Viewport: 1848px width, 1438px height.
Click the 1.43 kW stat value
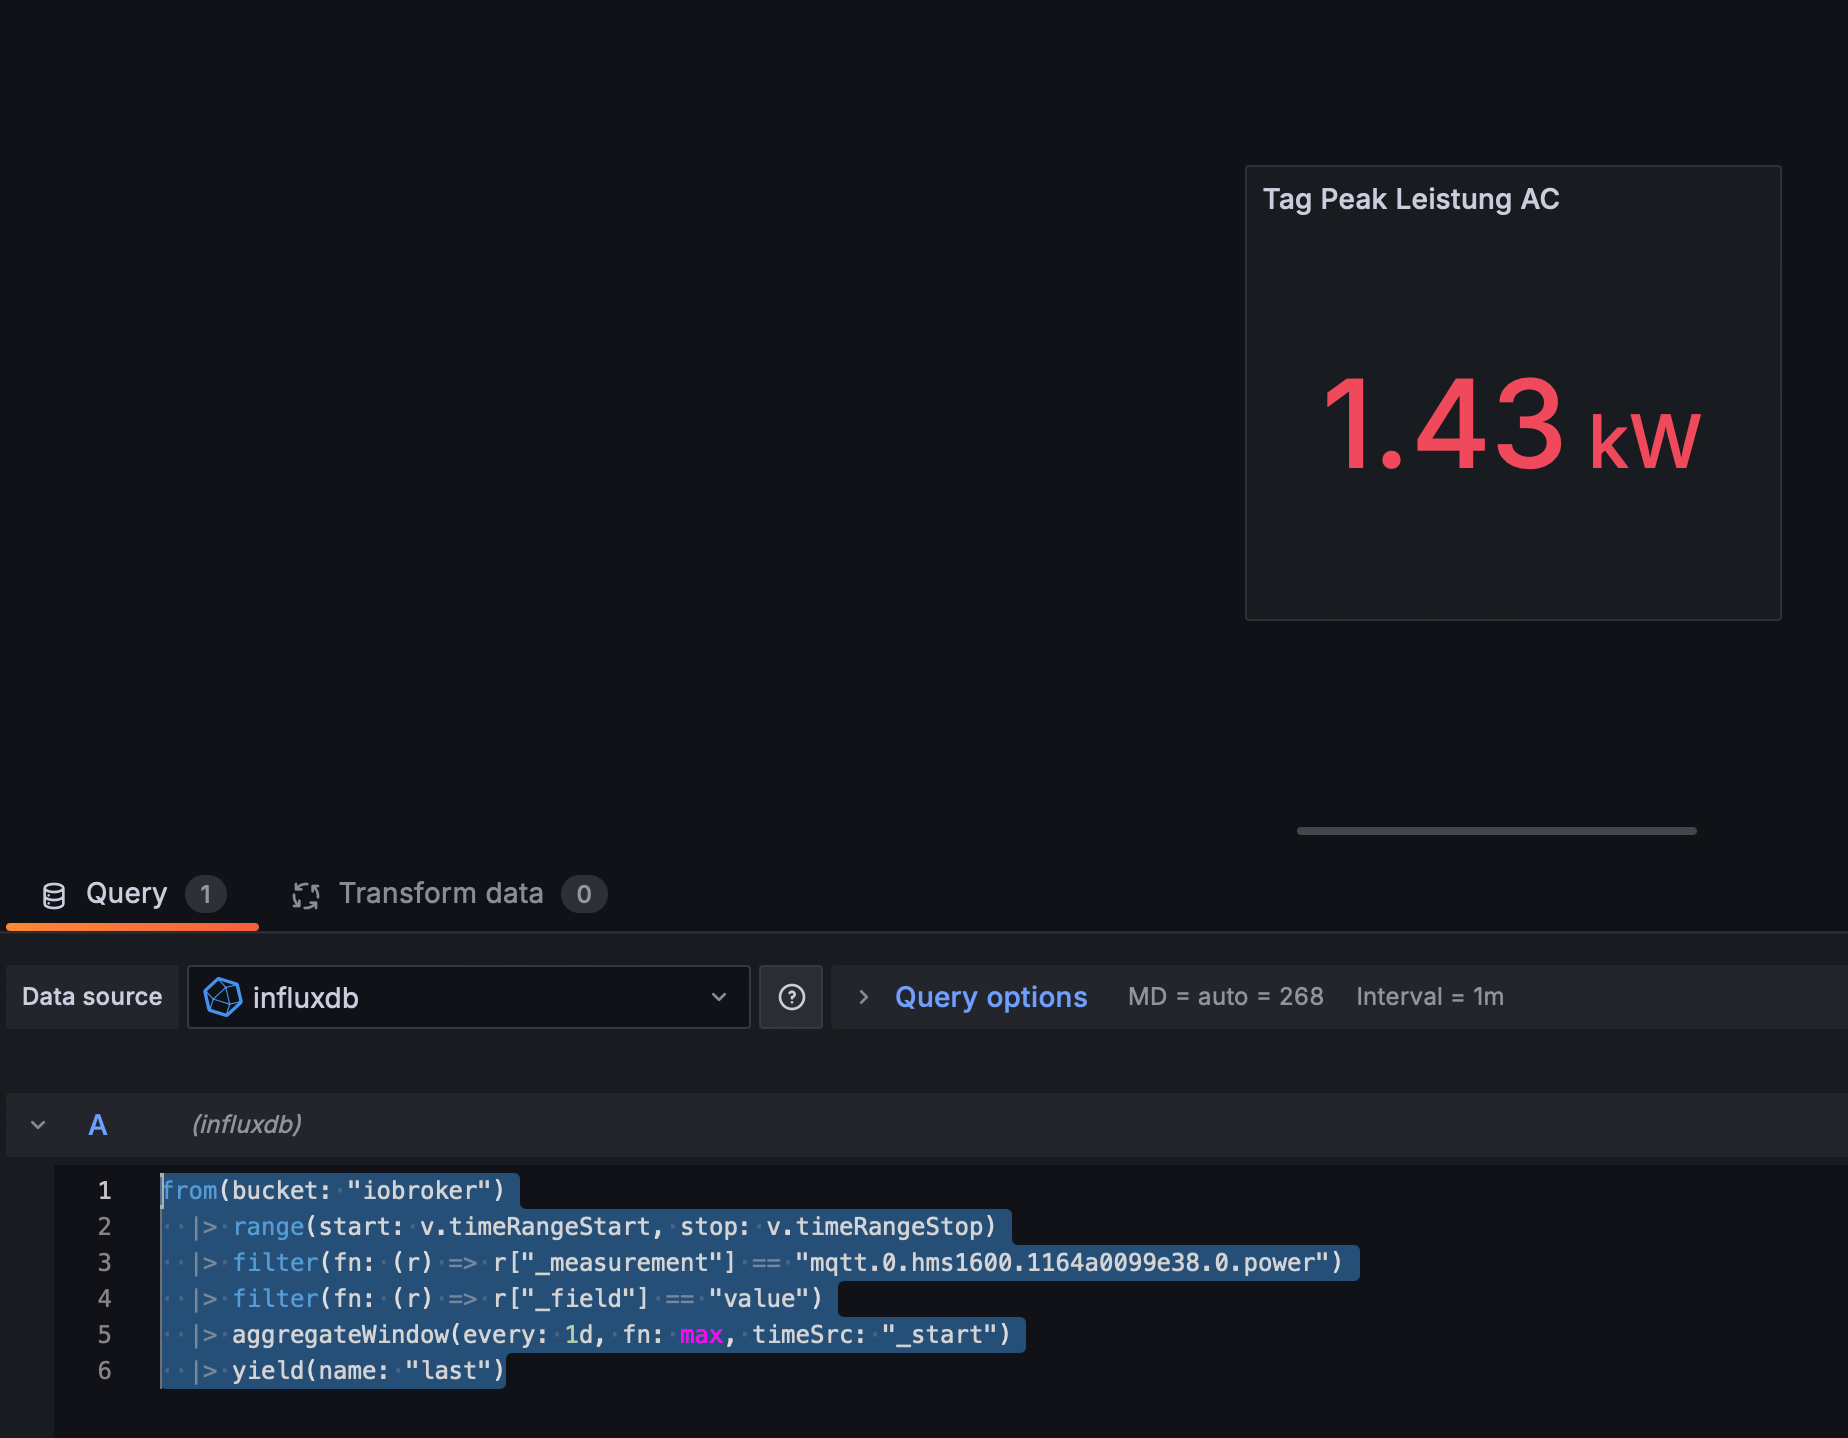pos(1510,424)
